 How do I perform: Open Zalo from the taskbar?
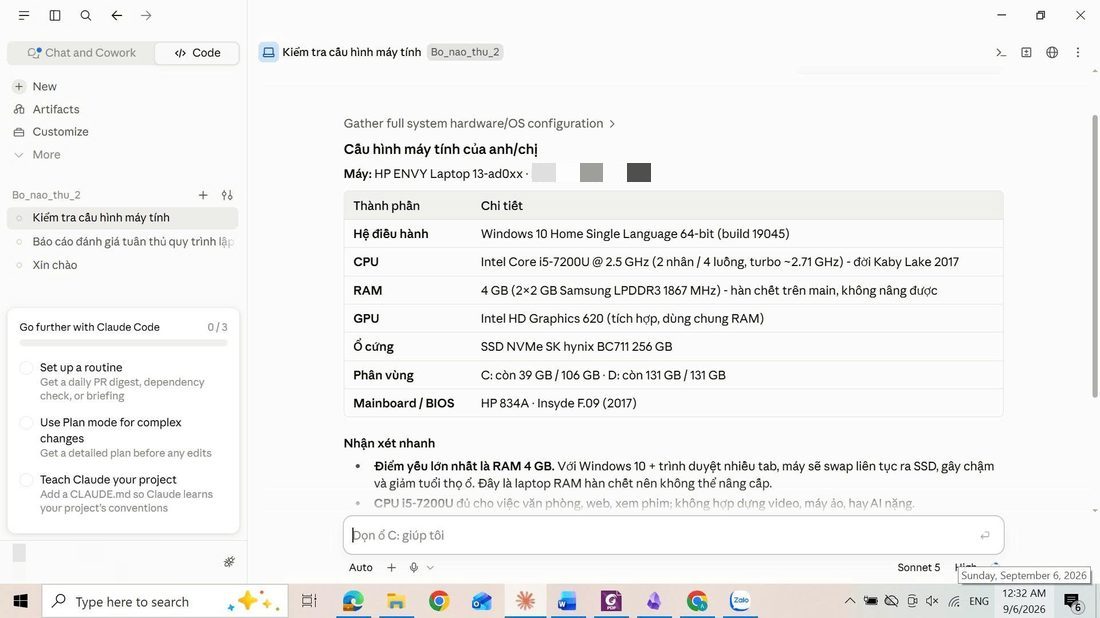pos(740,601)
